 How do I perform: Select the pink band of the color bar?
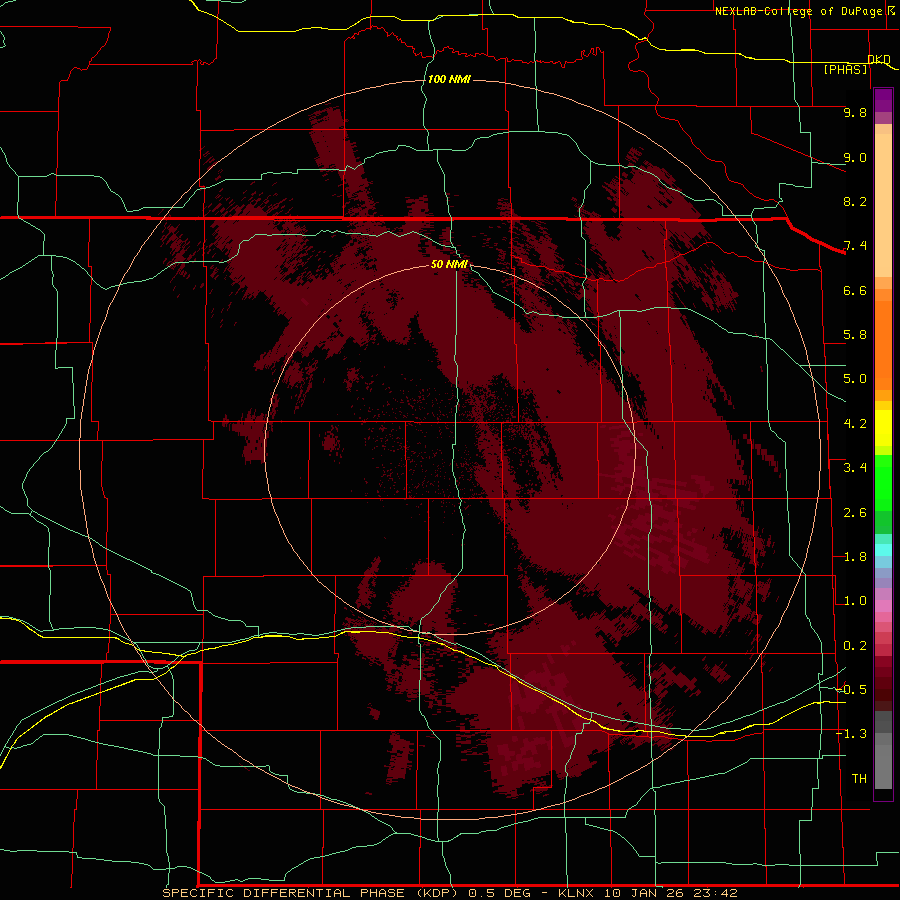click(883, 606)
